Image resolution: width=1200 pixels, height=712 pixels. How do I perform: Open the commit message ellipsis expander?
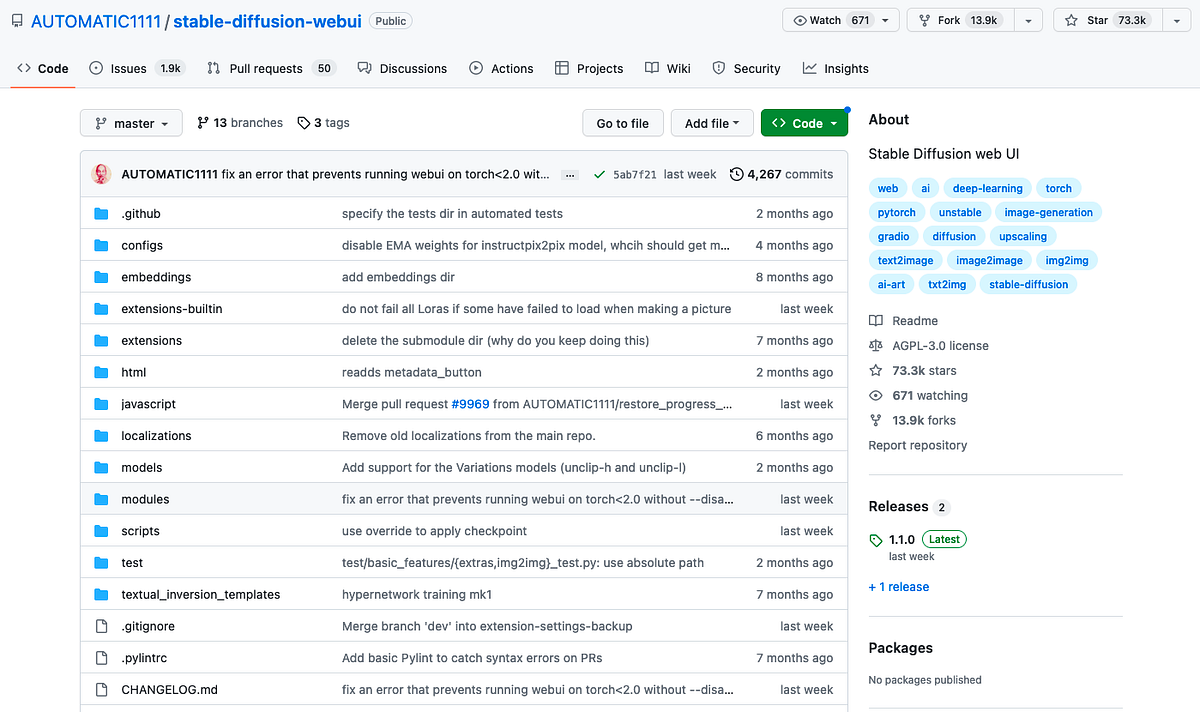(x=569, y=174)
